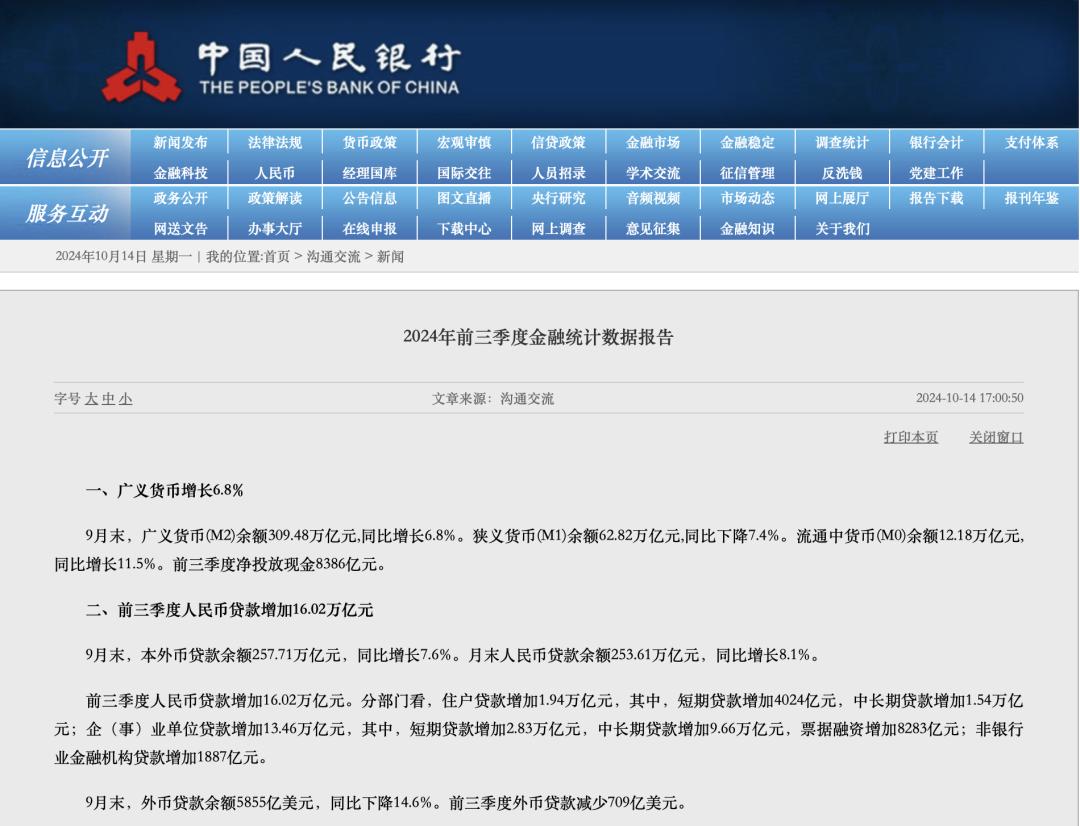Select 银行会计 navigation item

click(x=936, y=143)
